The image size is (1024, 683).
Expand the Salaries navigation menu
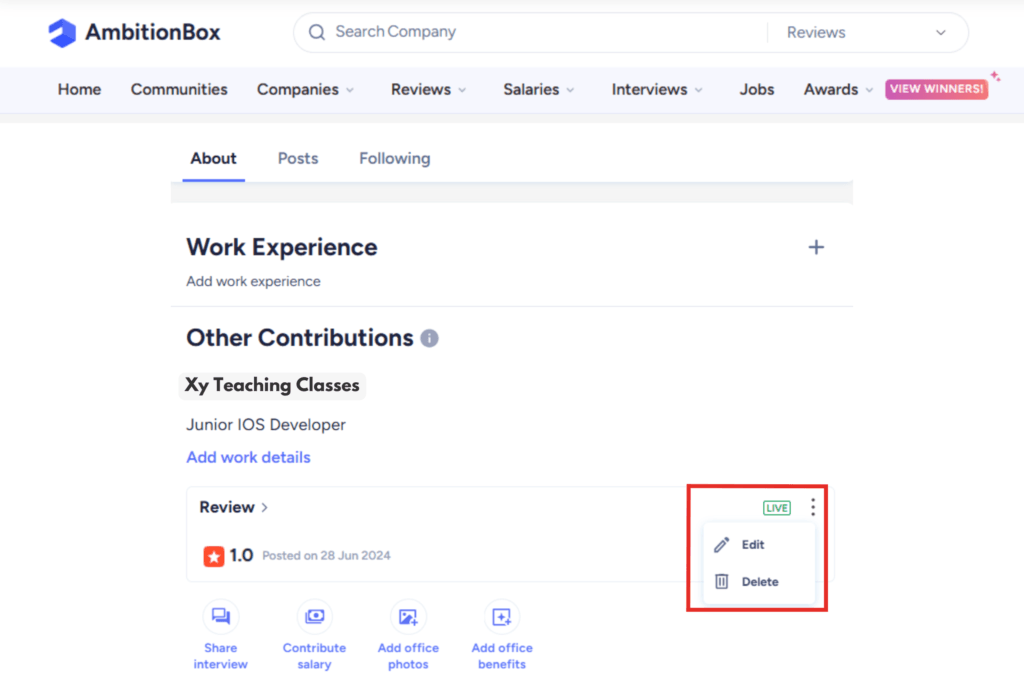(539, 89)
